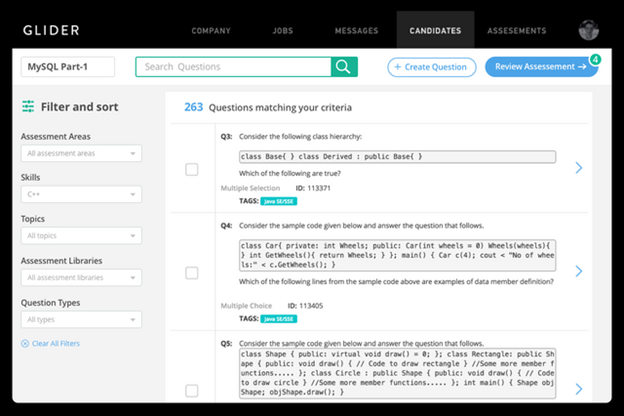Tick the checkbox for question Q4
This screenshot has width=624, height=416.
[x=191, y=273]
